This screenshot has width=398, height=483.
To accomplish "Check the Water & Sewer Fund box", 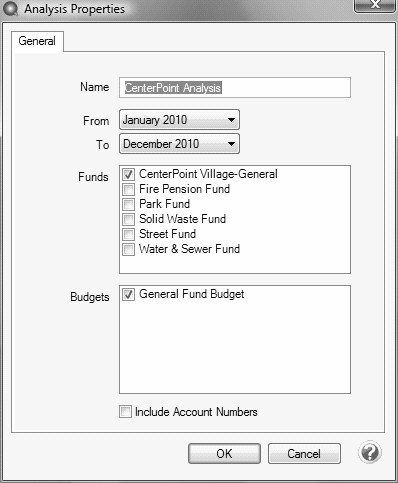I will pyautogui.click(x=128, y=249).
